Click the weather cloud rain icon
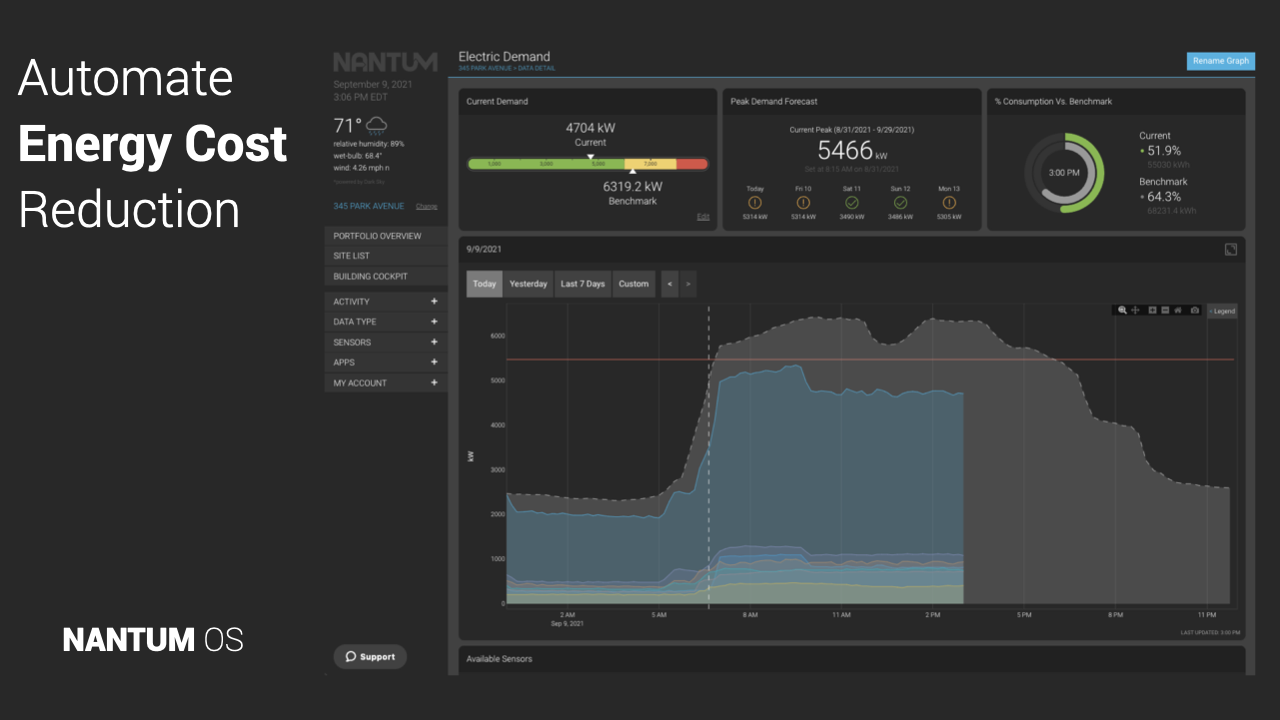Viewport: 1280px width, 720px height. pyautogui.click(x=377, y=125)
